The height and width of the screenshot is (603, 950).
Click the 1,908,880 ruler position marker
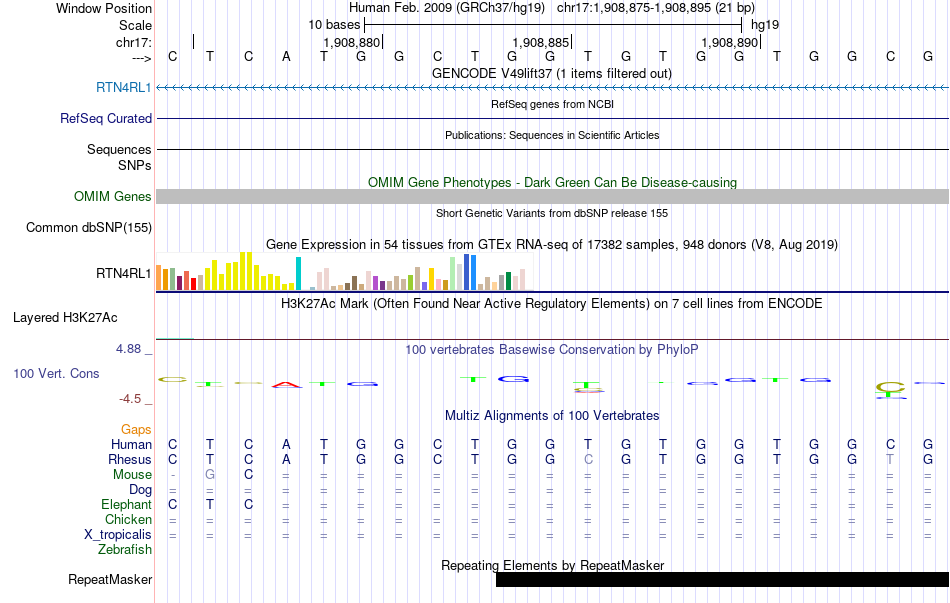point(352,43)
